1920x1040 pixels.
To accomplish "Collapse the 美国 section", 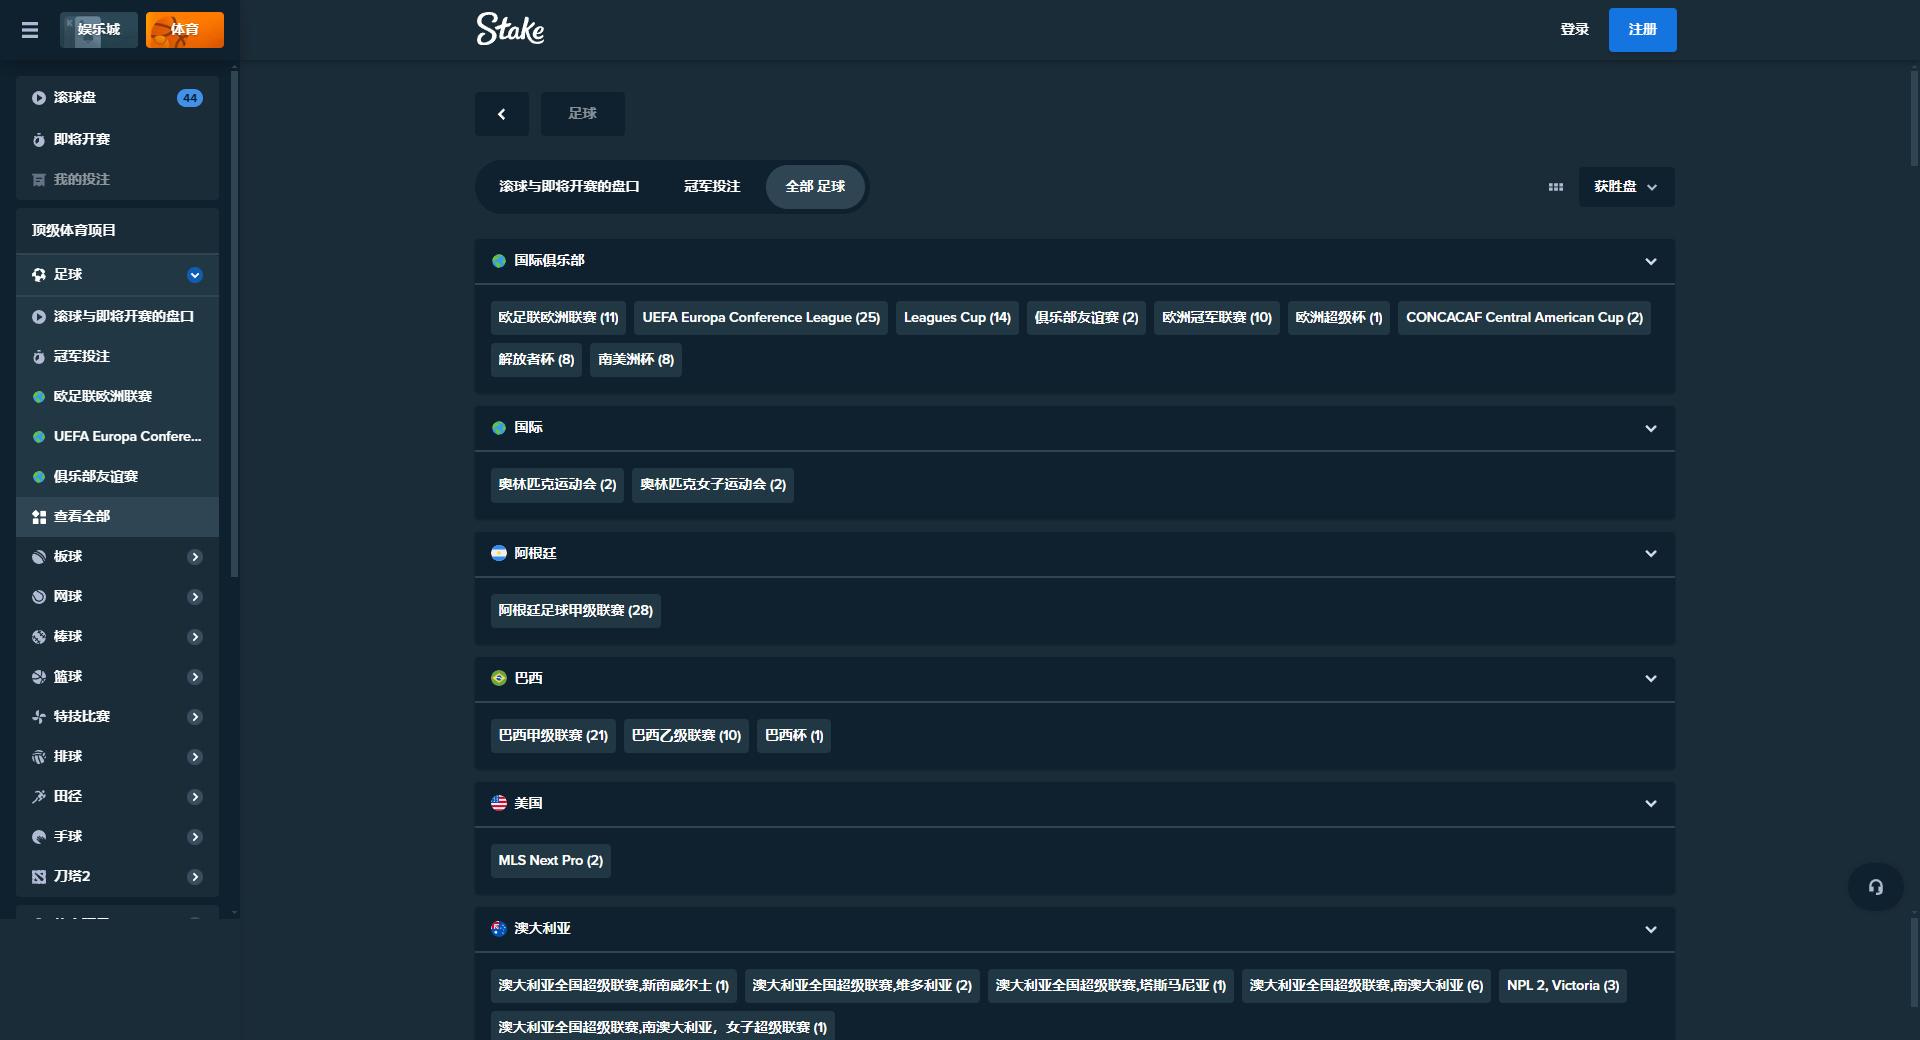I will pos(1651,803).
